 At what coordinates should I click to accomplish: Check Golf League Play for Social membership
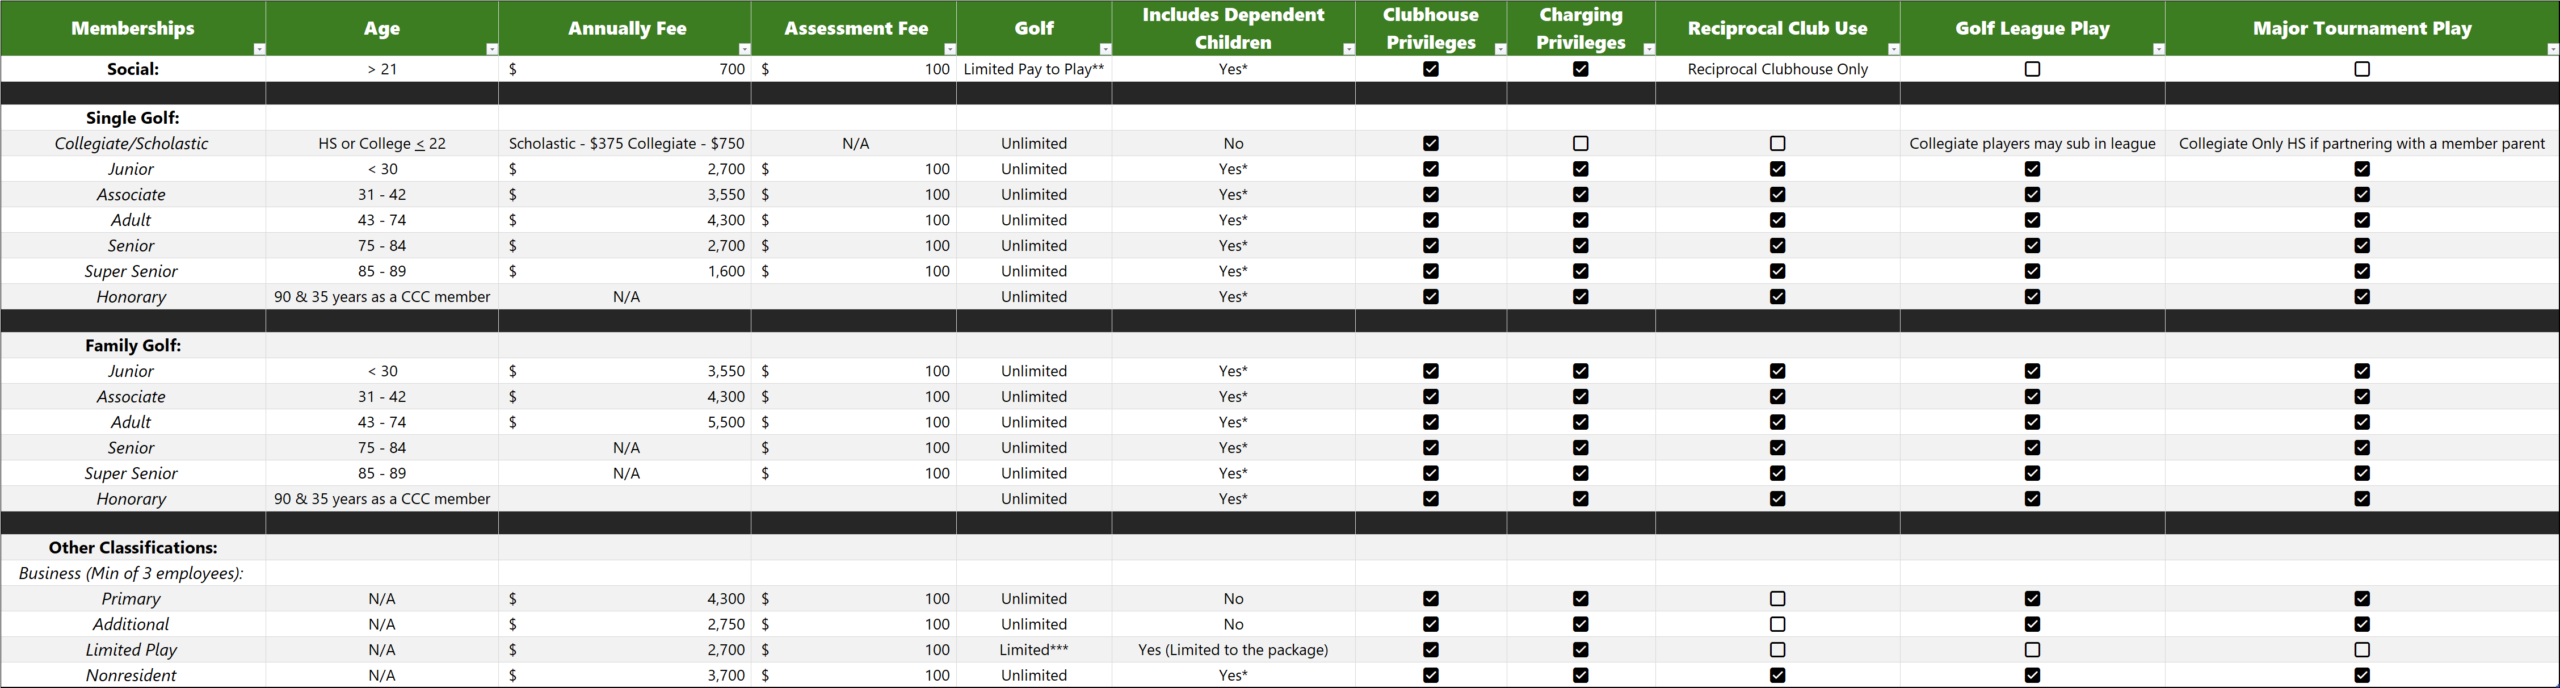coord(2032,69)
